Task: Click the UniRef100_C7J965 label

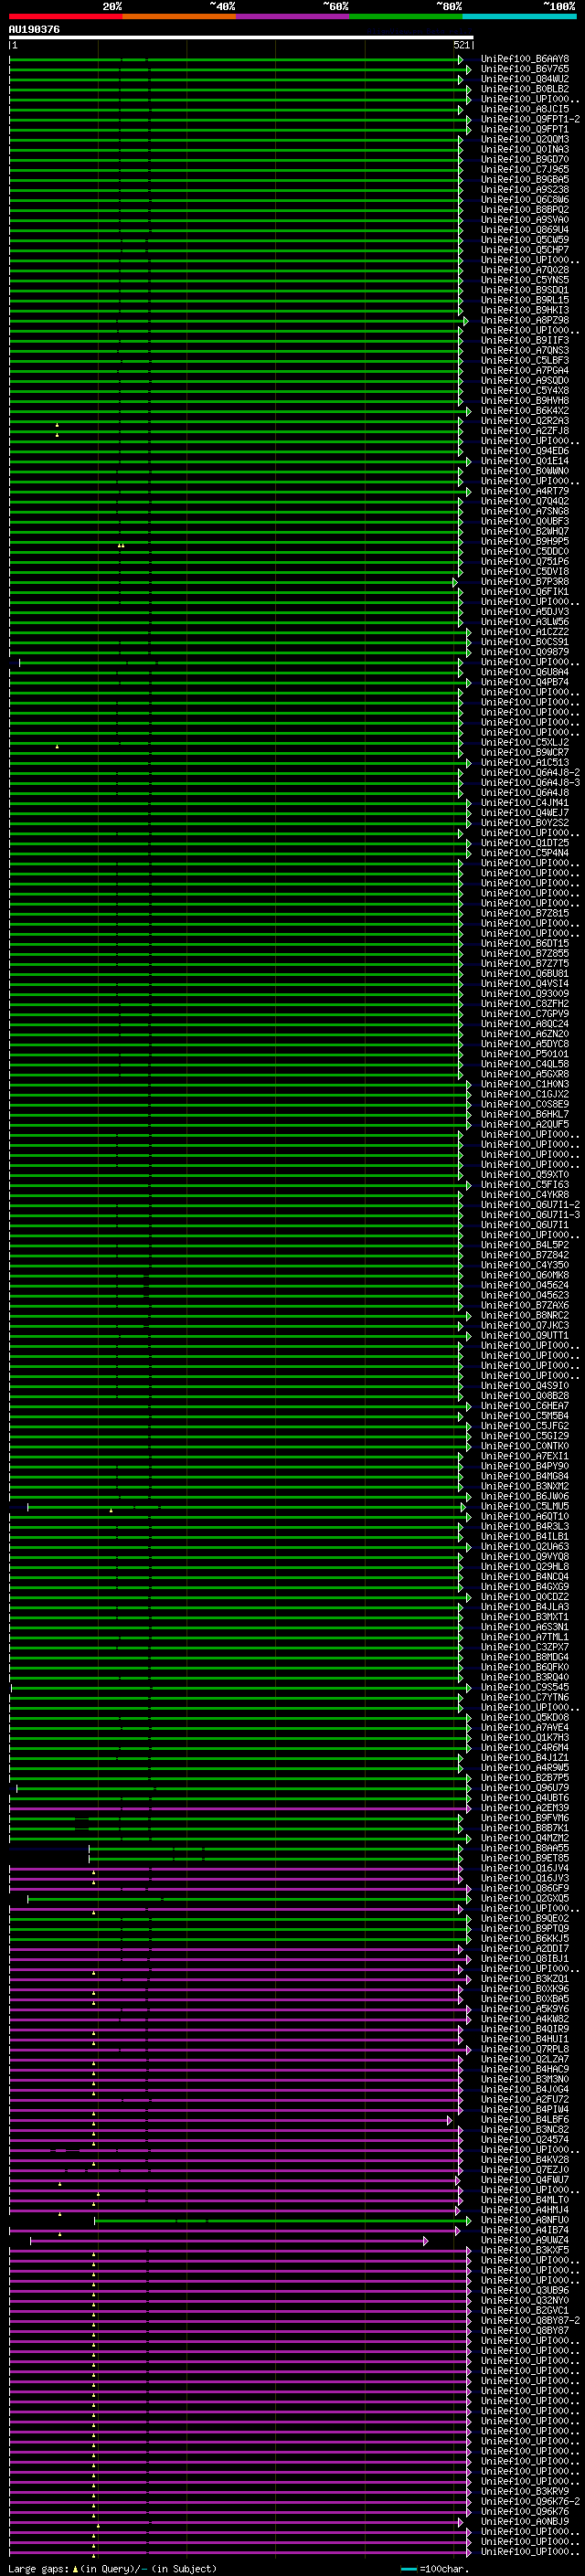Action: 525,169
